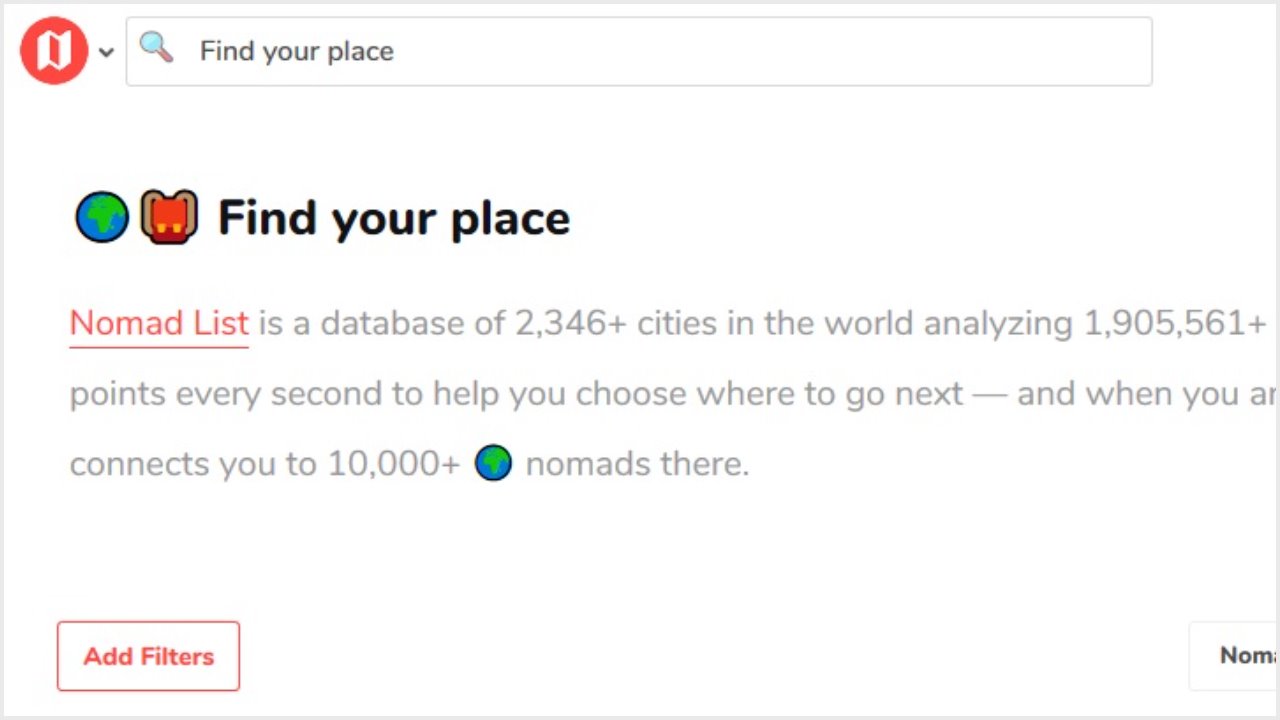Open the Nomad List red hyperlink
1280x720 pixels.
pyautogui.click(x=159, y=324)
